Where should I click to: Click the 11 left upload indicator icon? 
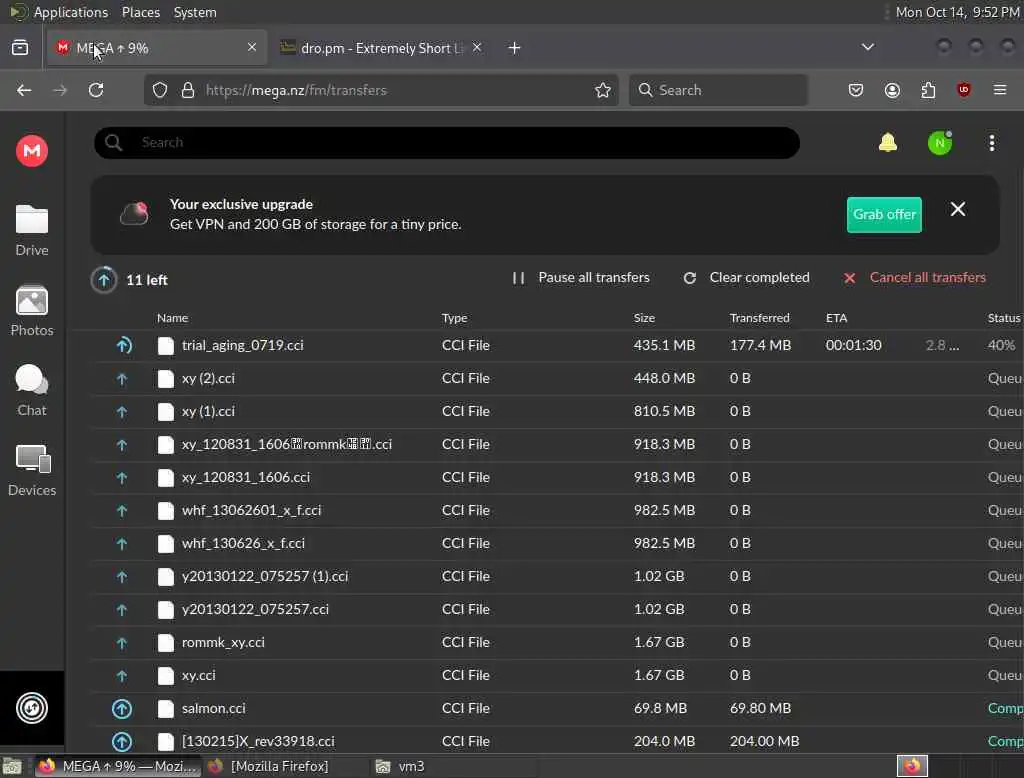(x=104, y=280)
